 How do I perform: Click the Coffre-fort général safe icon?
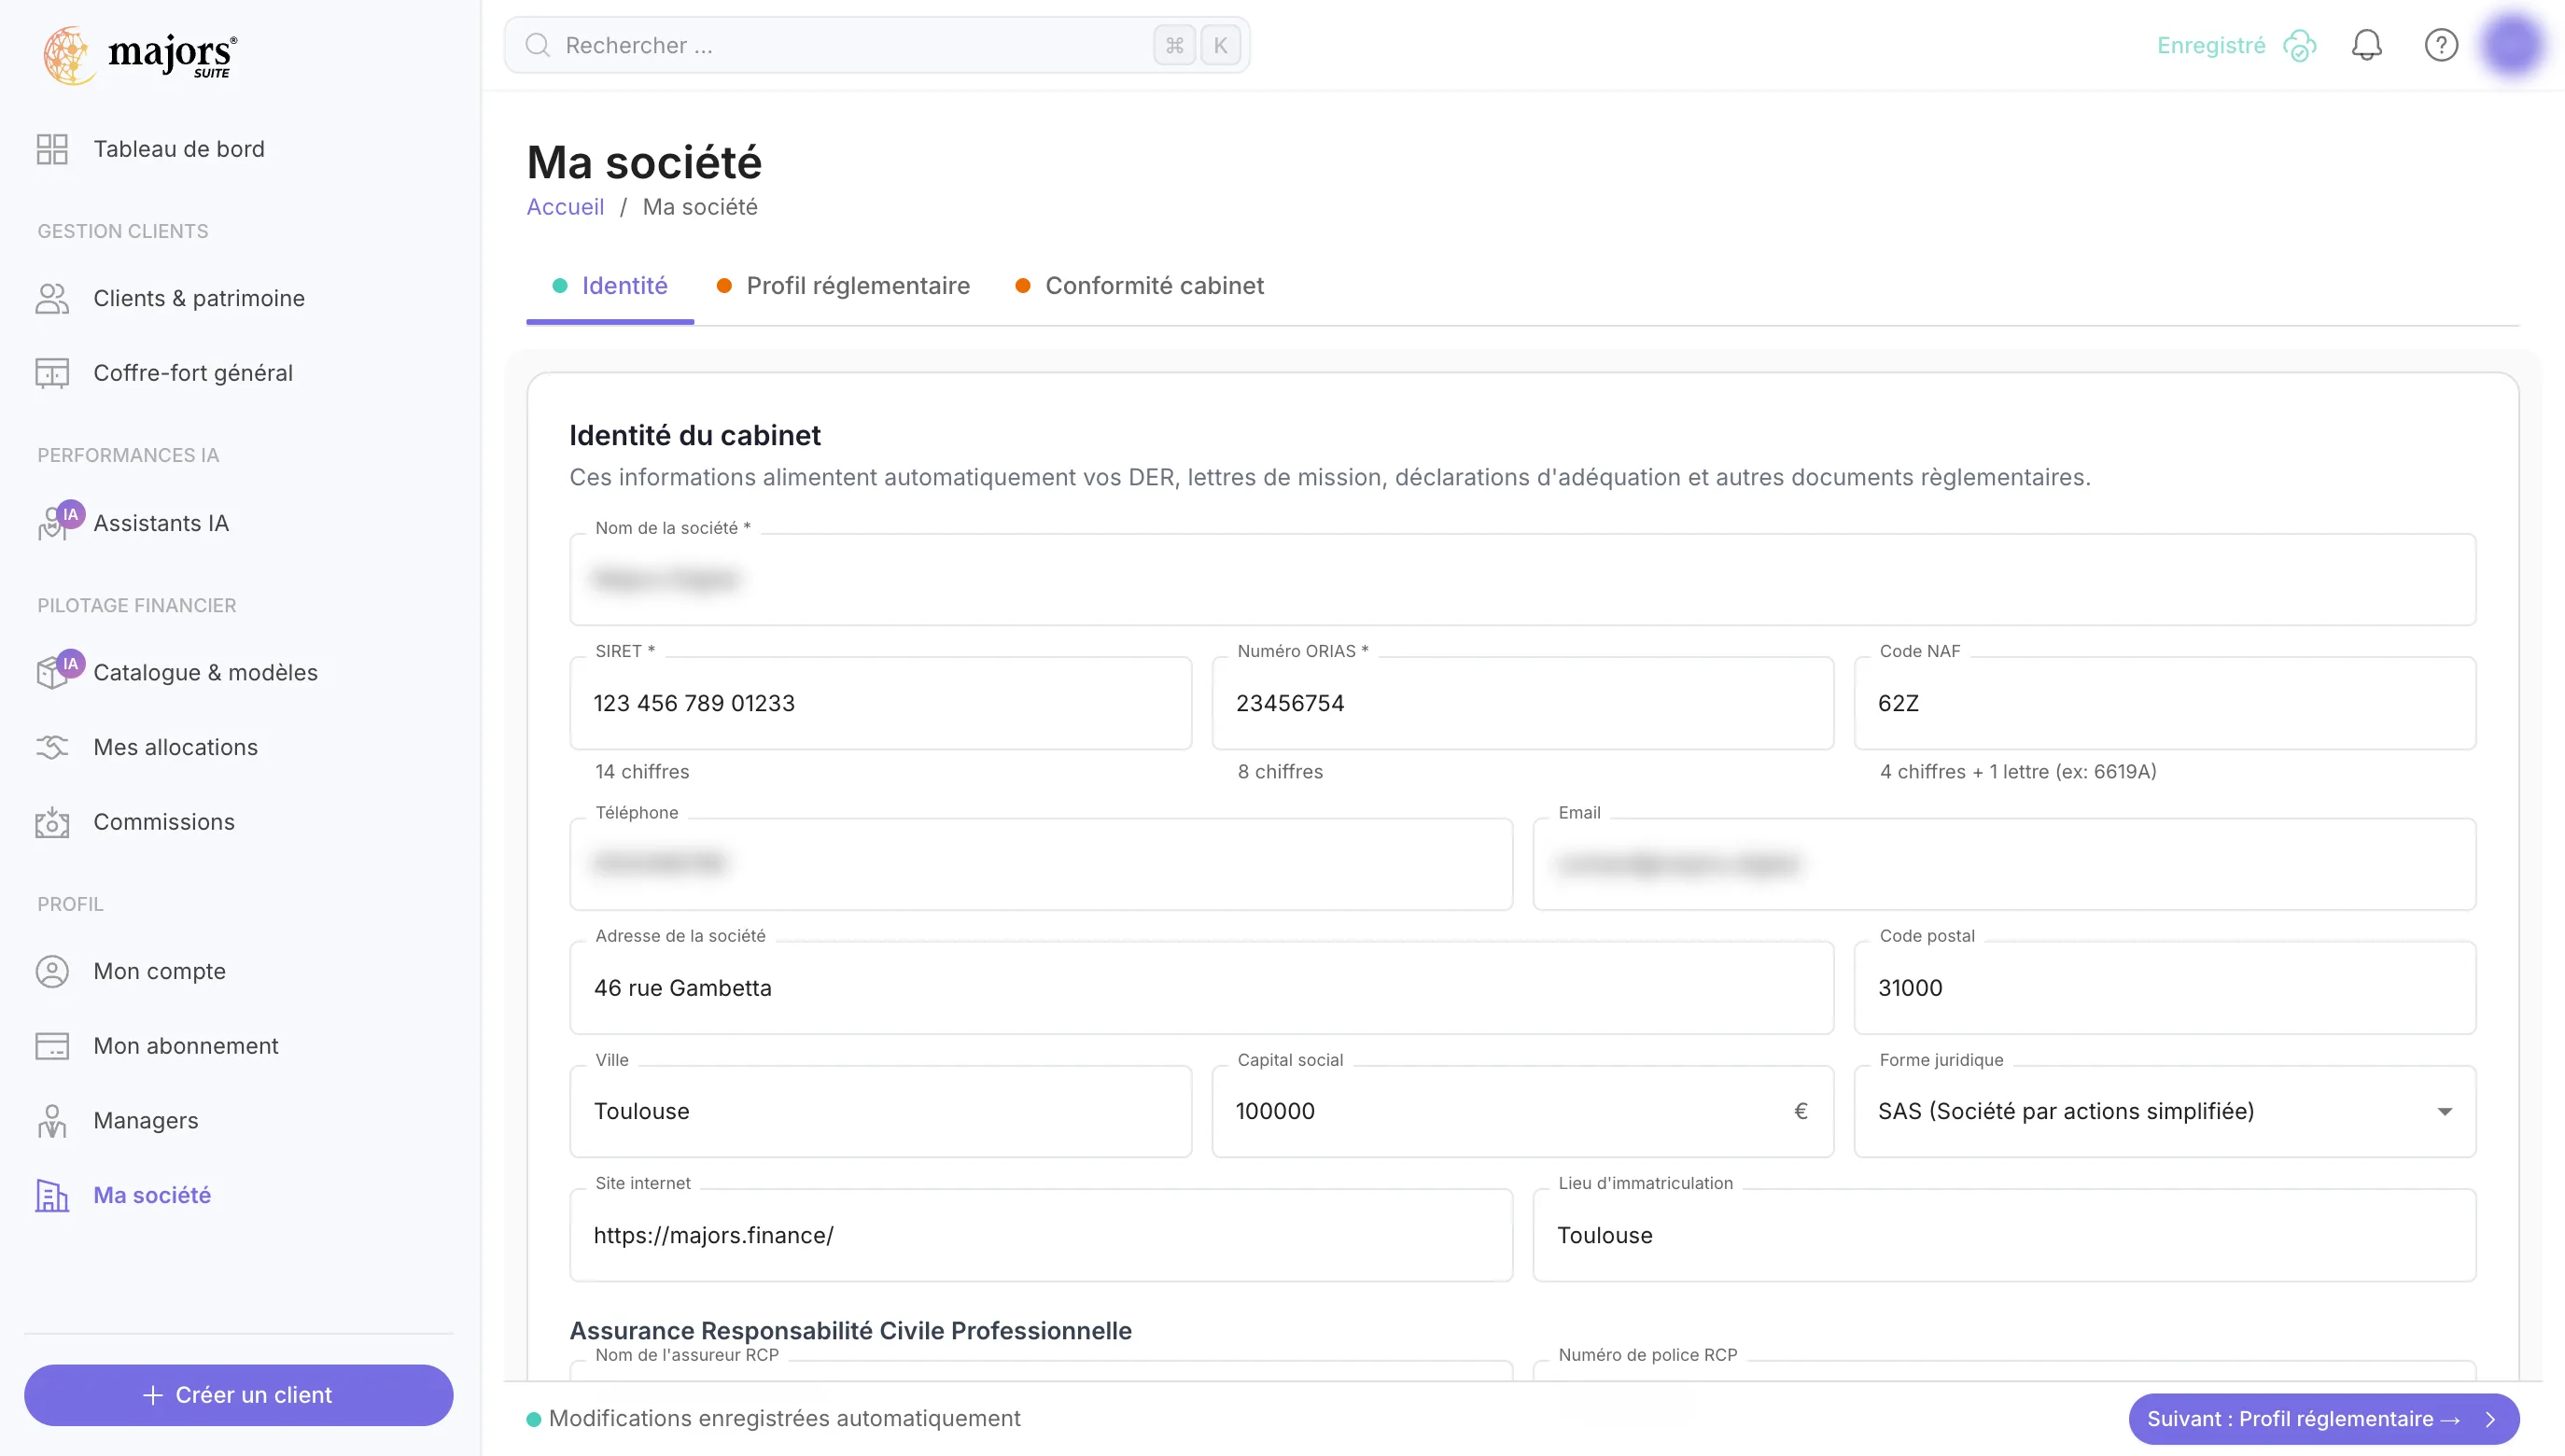pos(52,373)
